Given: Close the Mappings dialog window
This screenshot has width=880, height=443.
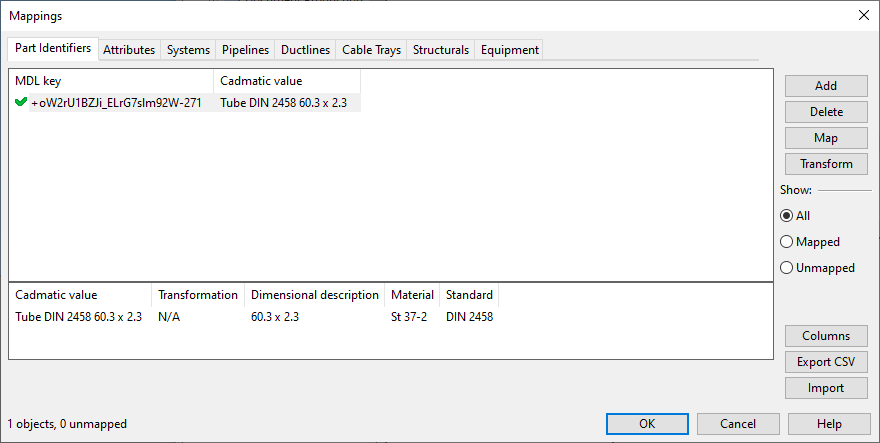Looking at the screenshot, I should click(x=863, y=15).
